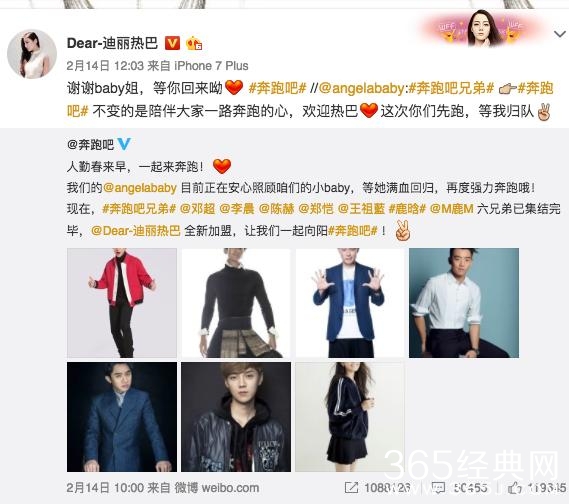This screenshot has height=504, width=569.
Task: Open the post options chevron menu
Action: tap(560, 34)
